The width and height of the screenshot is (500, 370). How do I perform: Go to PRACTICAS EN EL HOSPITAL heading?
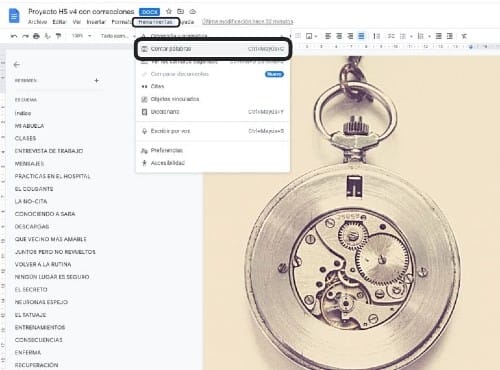(52, 176)
